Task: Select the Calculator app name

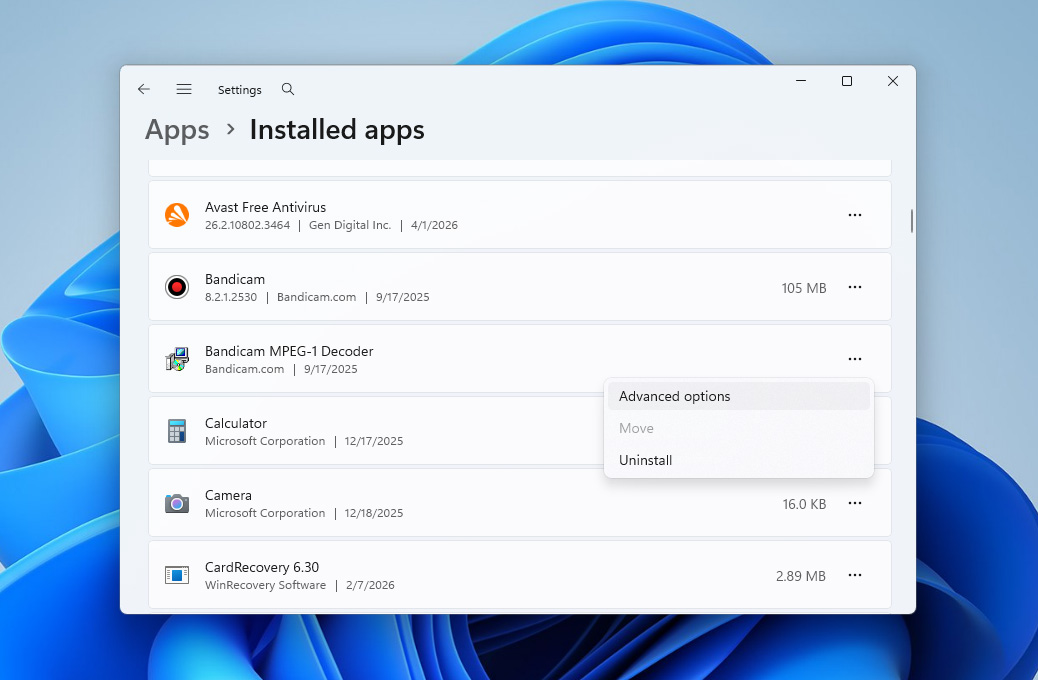Action: click(236, 423)
